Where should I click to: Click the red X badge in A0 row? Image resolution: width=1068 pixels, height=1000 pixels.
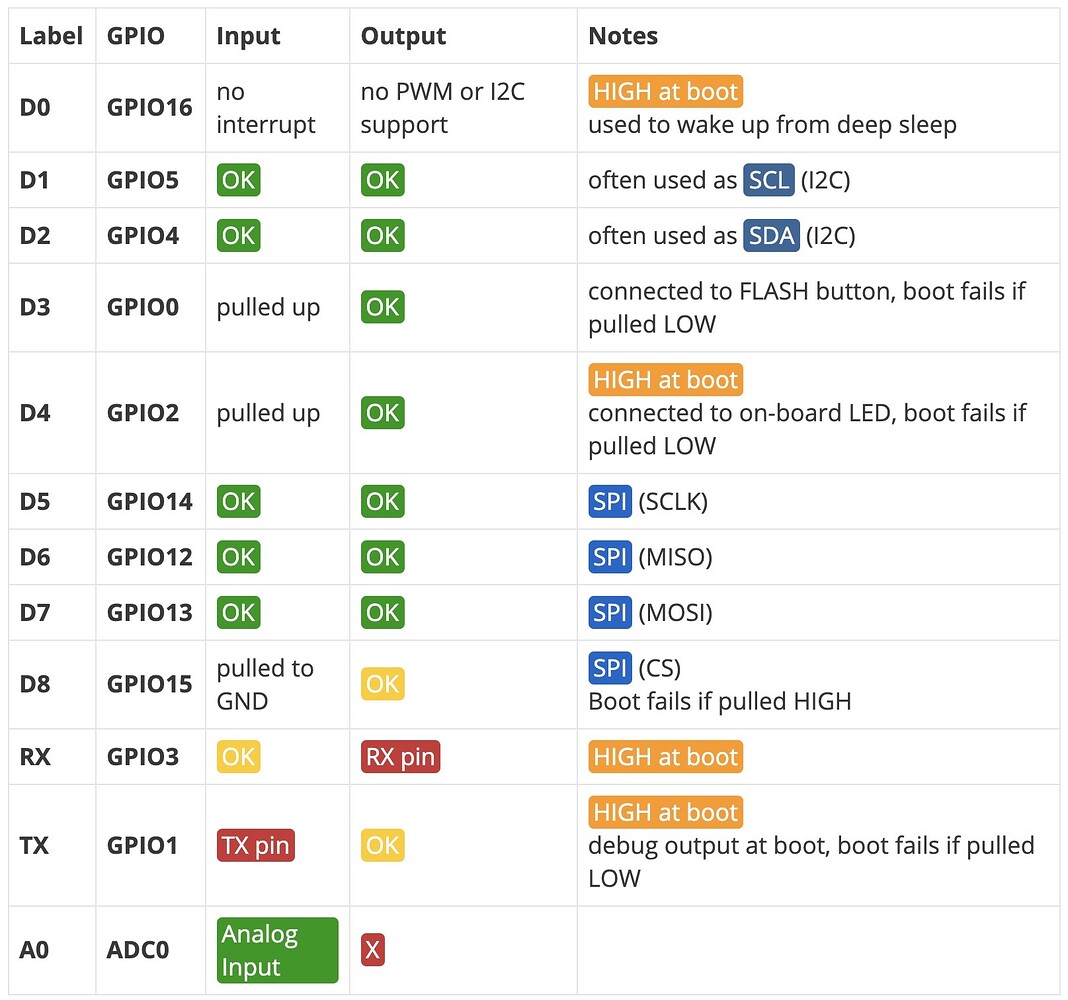(373, 950)
